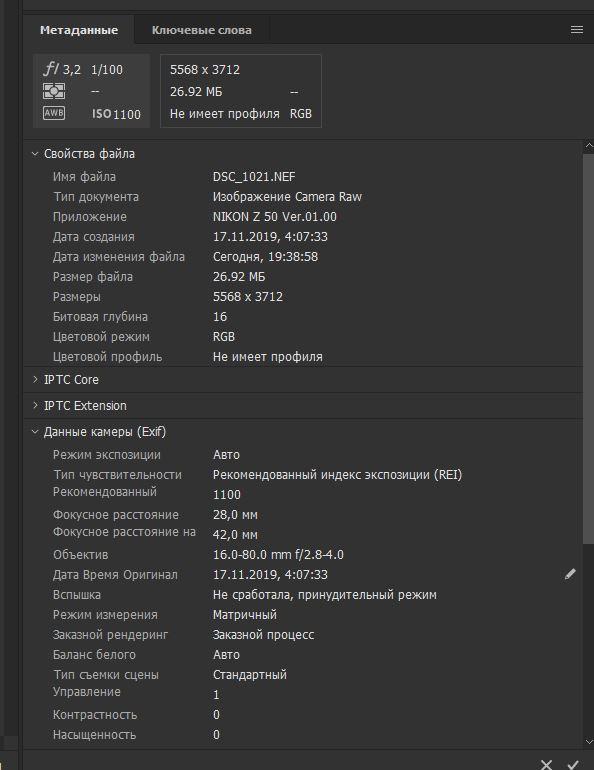Select the Режим экспозиции Авто value
This screenshot has width=594, height=770.
(x=226, y=455)
